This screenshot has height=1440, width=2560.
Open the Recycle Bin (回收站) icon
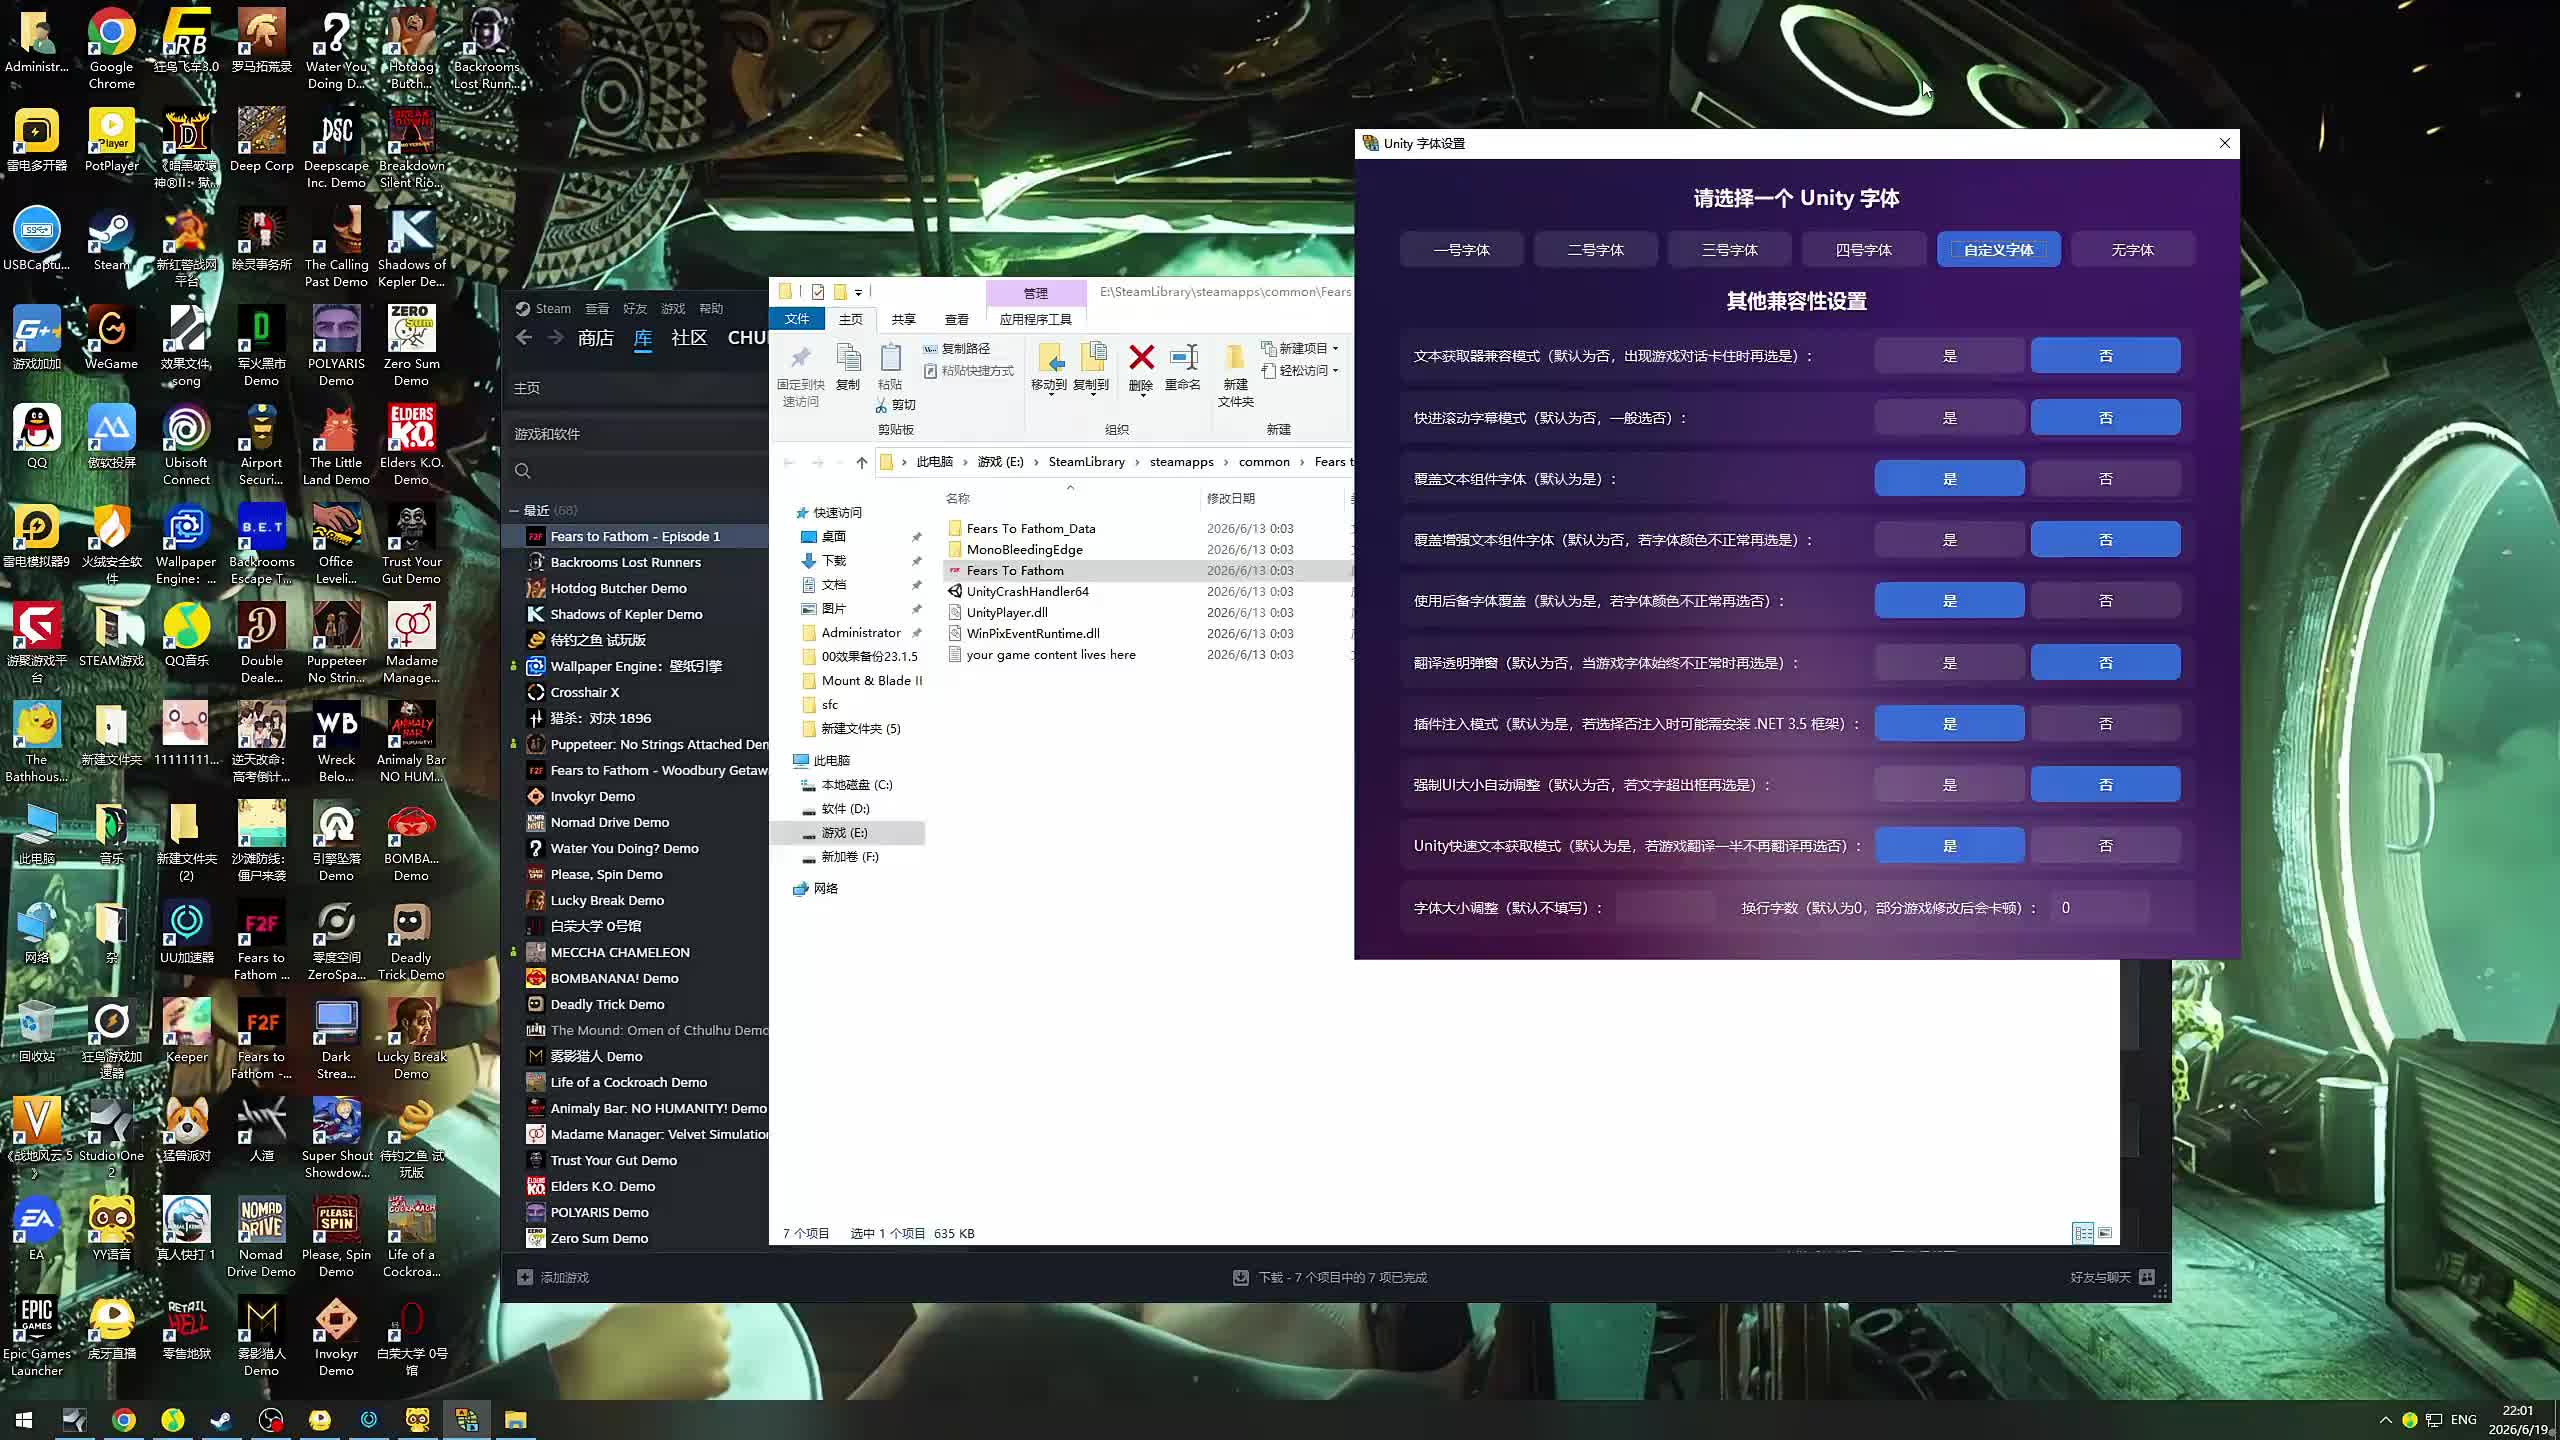point(37,1031)
